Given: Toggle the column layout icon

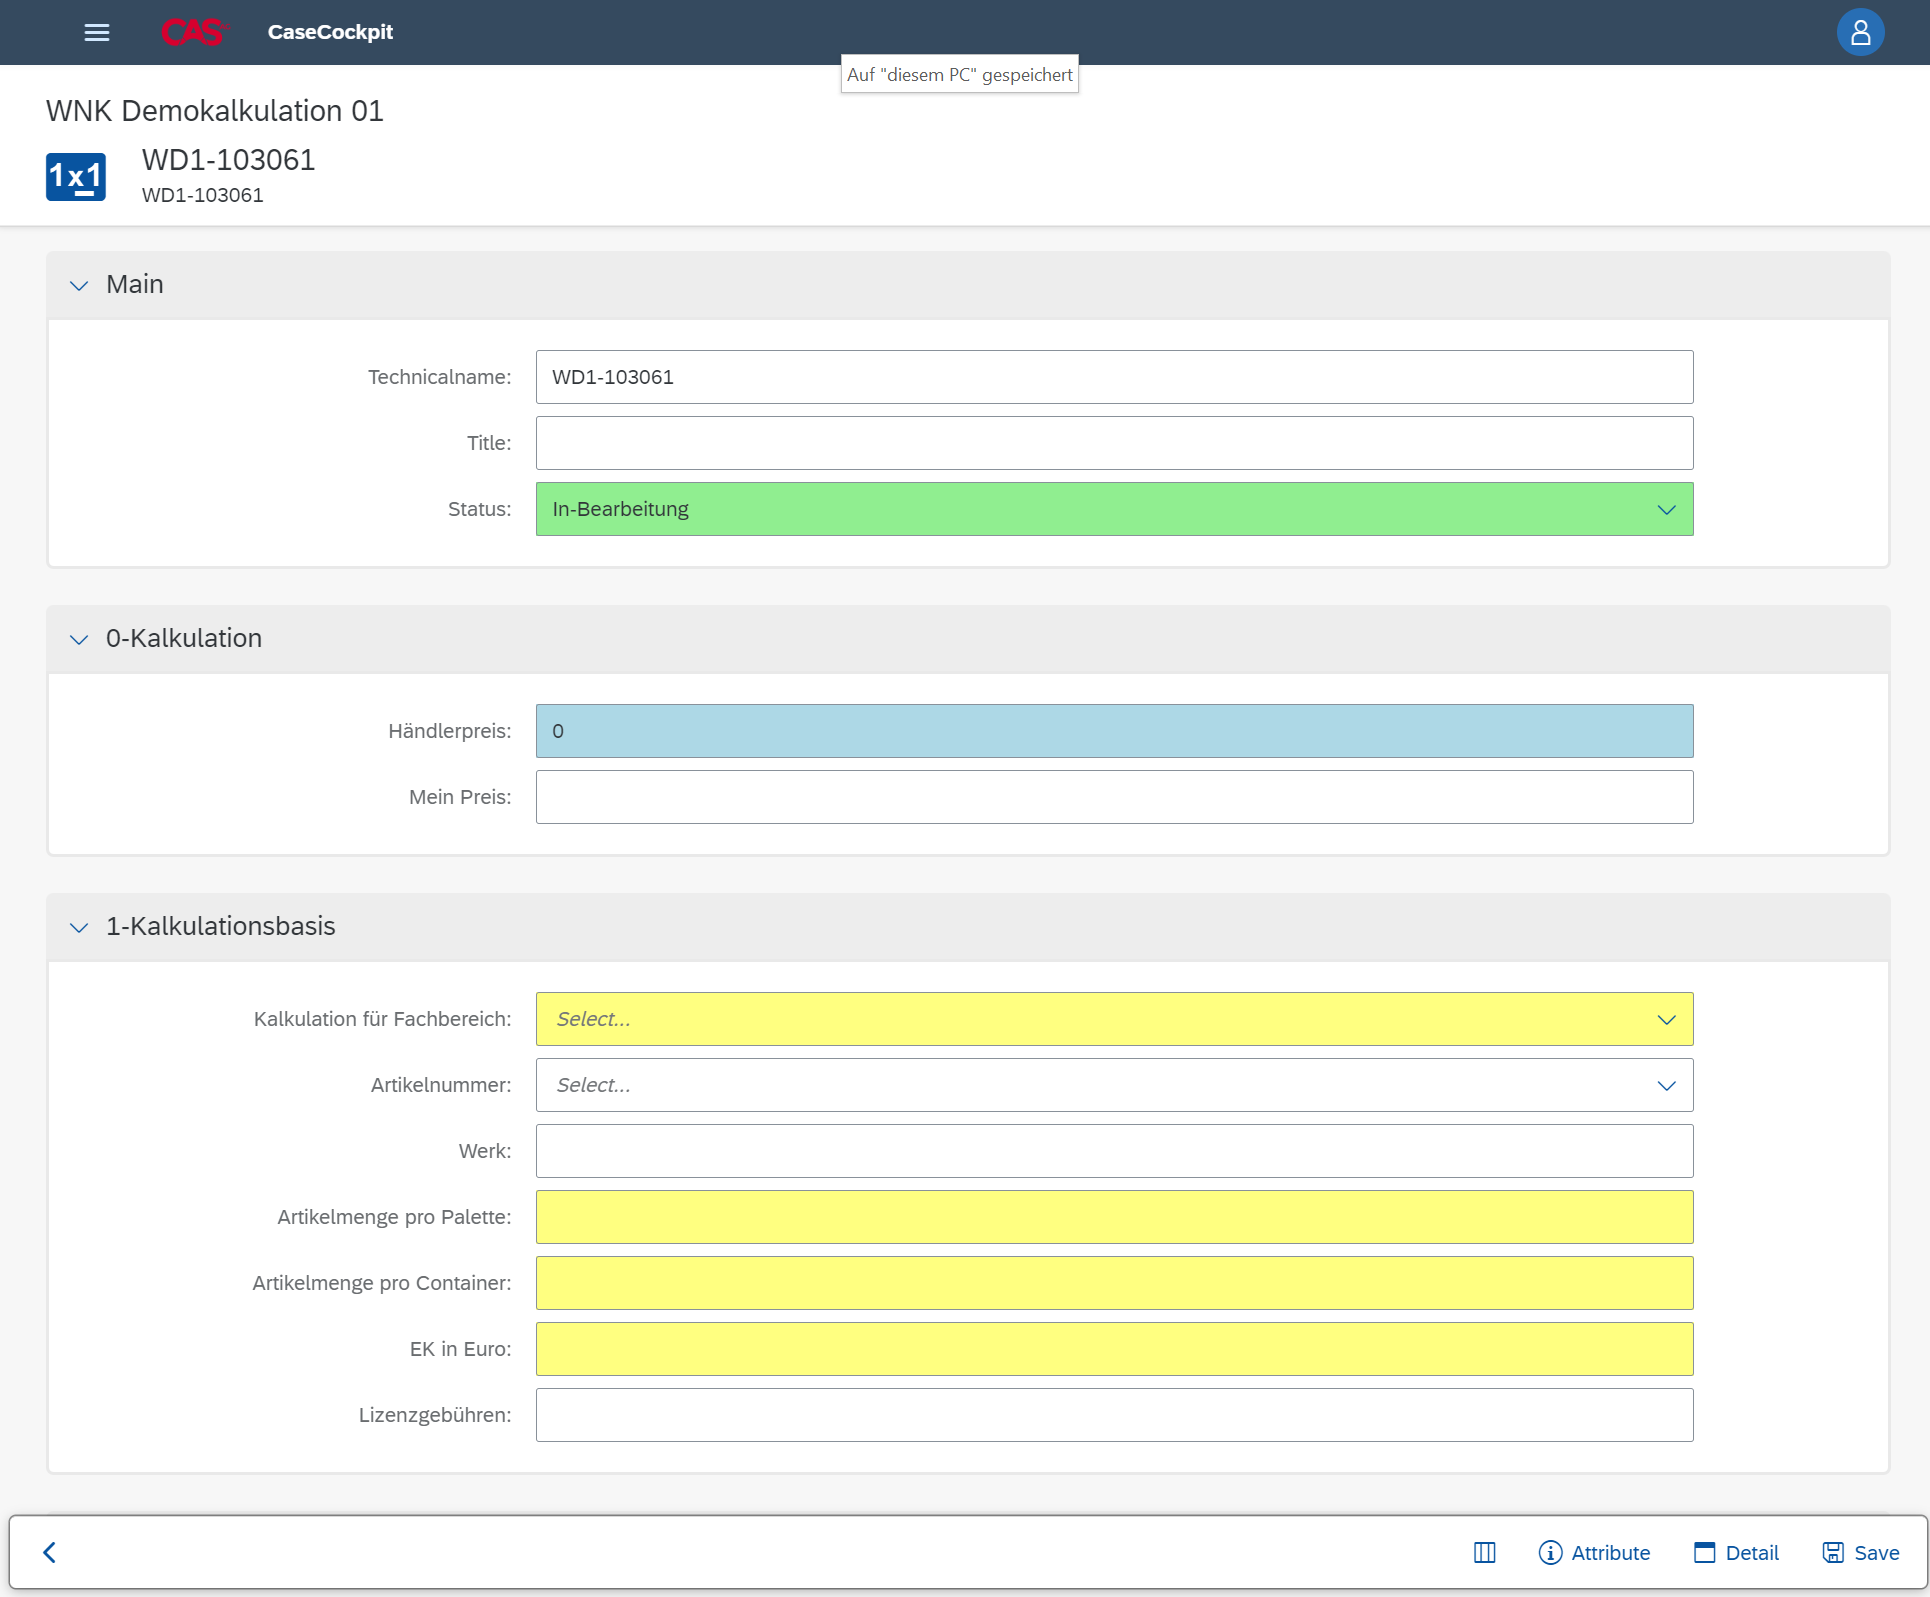Looking at the screenshot, I should pos(1484,1552).
